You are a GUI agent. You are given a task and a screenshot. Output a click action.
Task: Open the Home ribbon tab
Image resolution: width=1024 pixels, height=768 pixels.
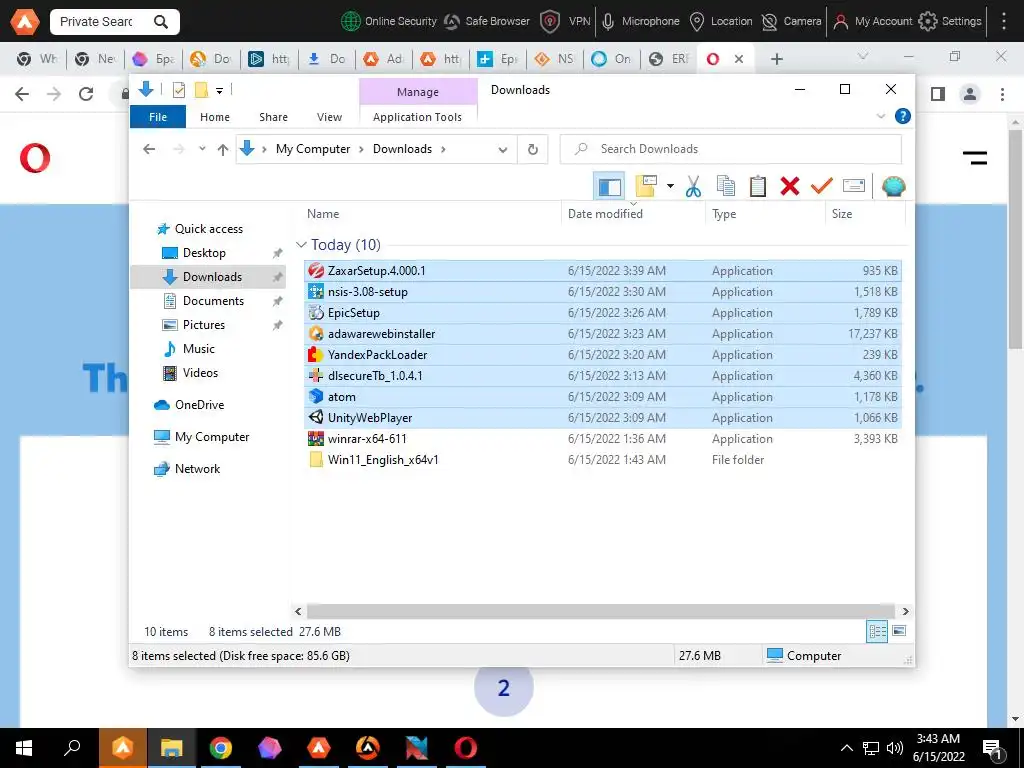tap(215, 117)
